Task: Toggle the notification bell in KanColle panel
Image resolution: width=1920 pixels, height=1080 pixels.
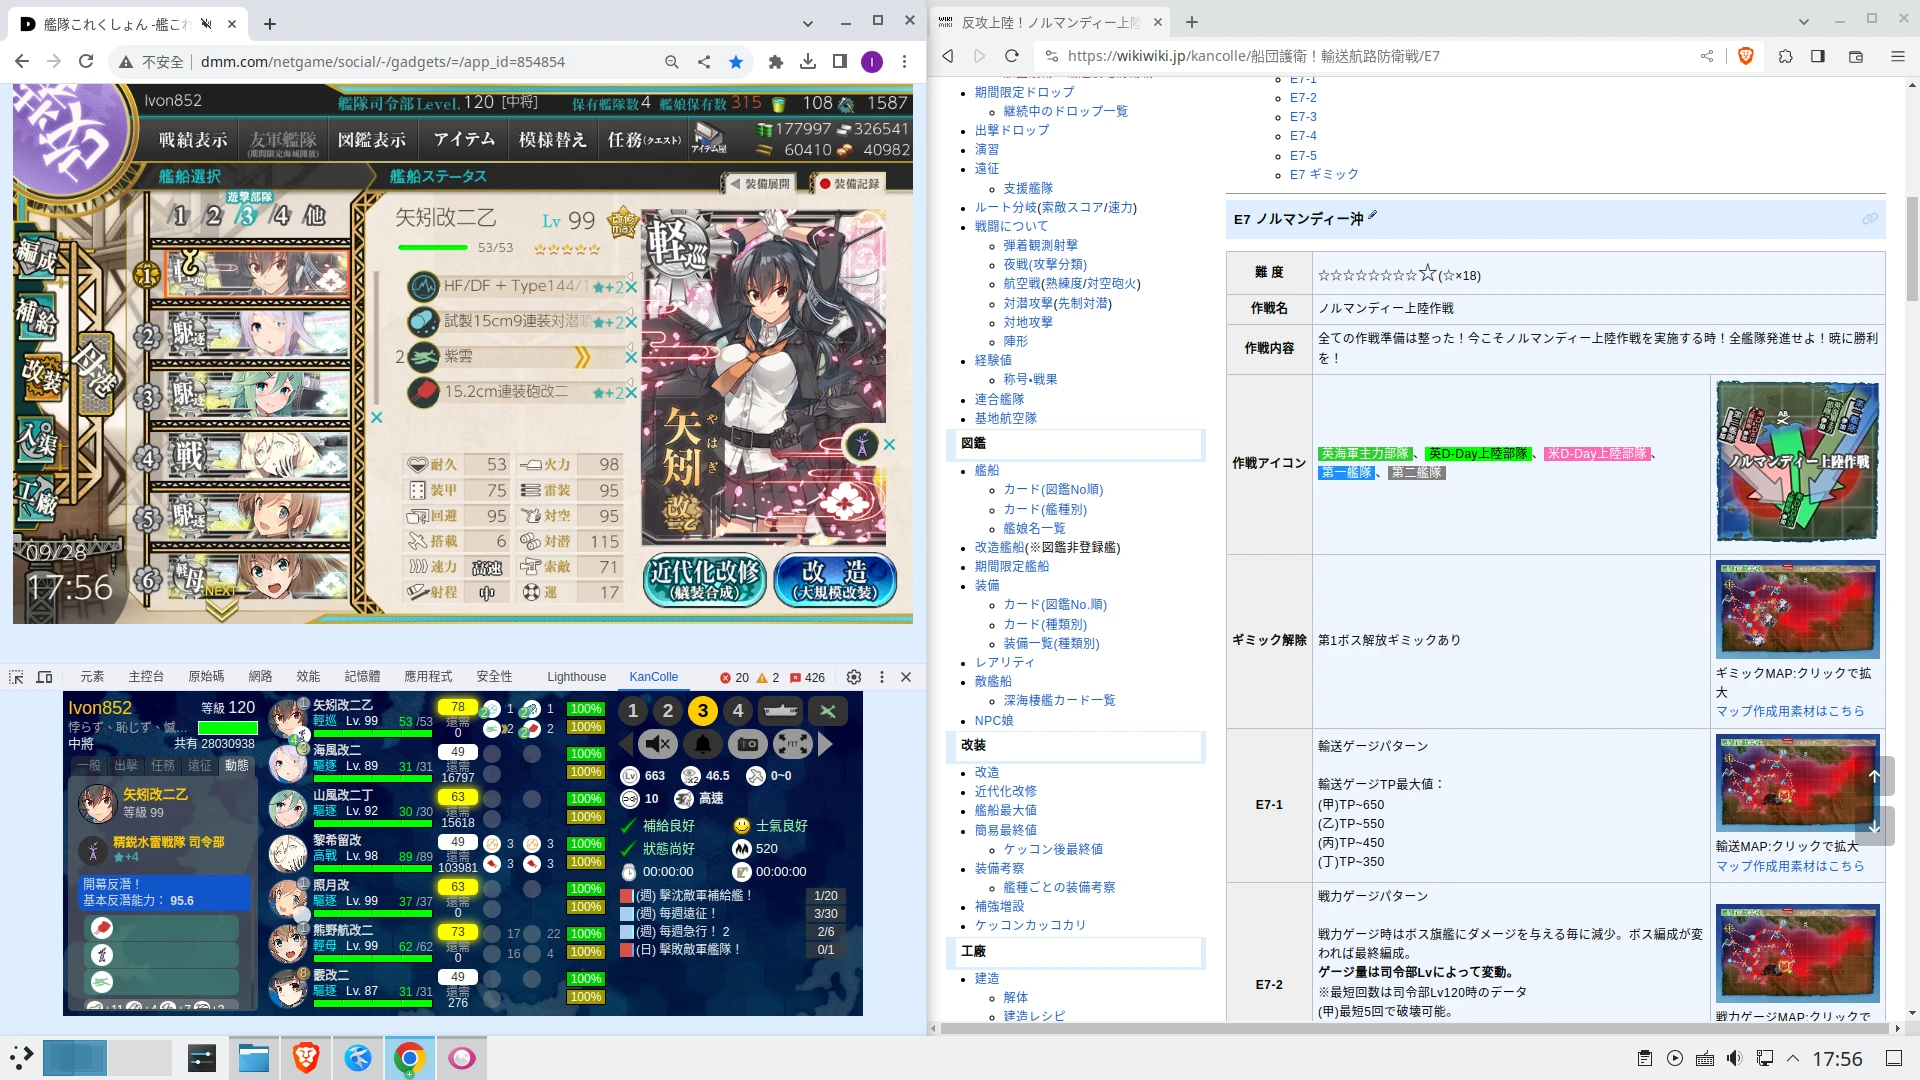Action: (x=704, y=744)
